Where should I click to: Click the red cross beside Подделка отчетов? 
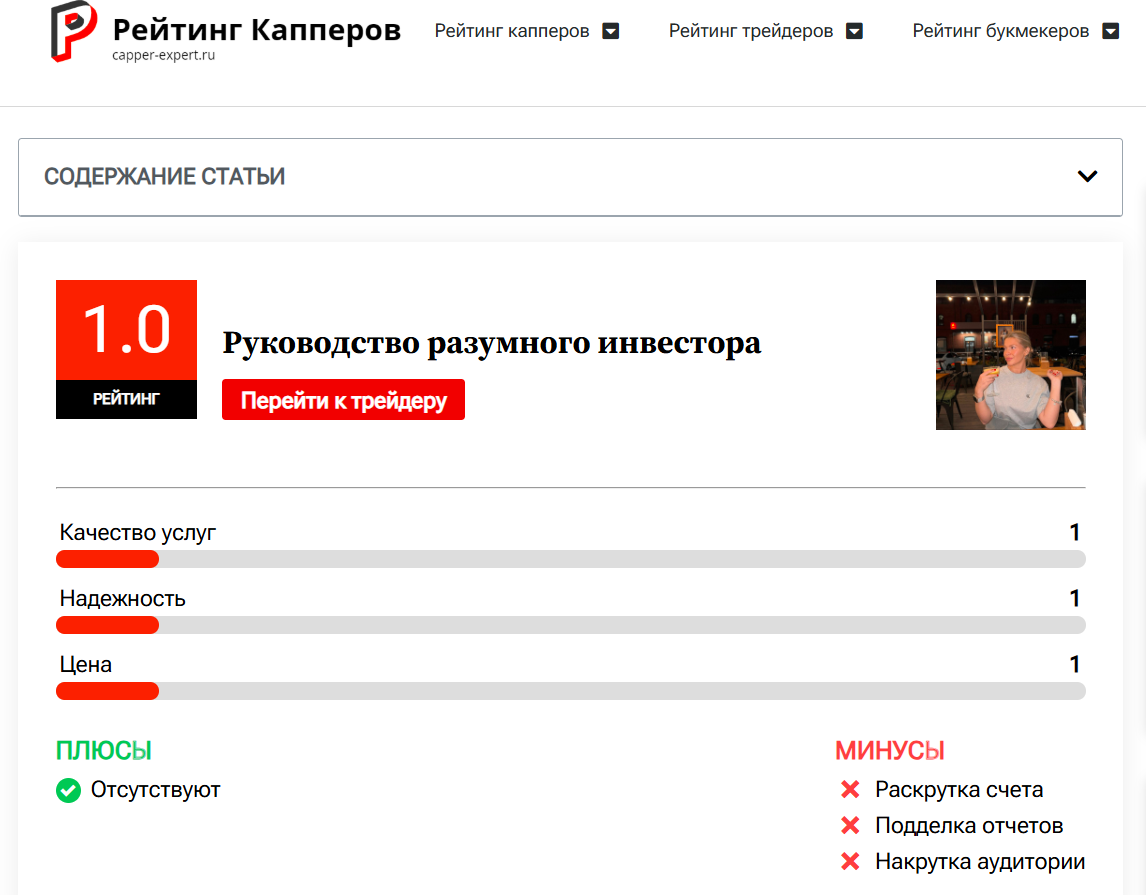850,825
